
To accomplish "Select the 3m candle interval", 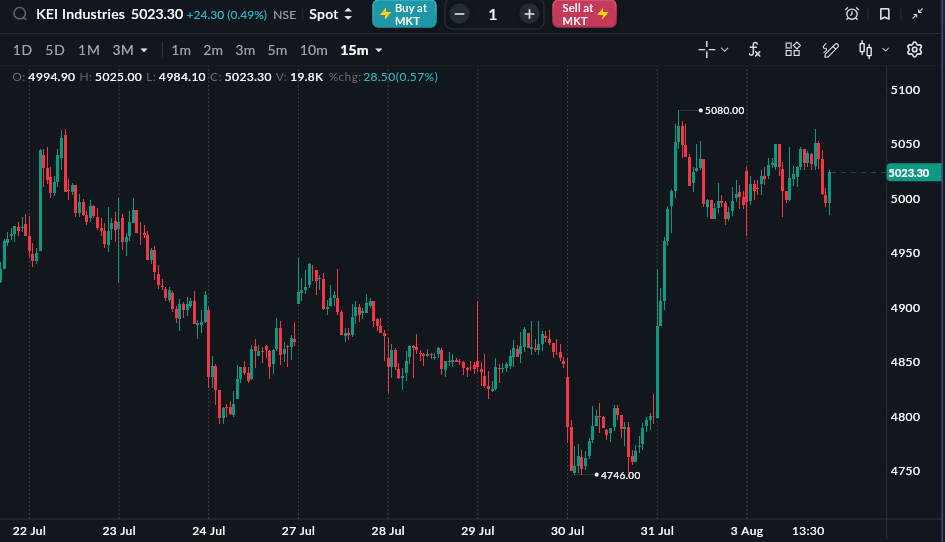I will [x=245, y=50].
